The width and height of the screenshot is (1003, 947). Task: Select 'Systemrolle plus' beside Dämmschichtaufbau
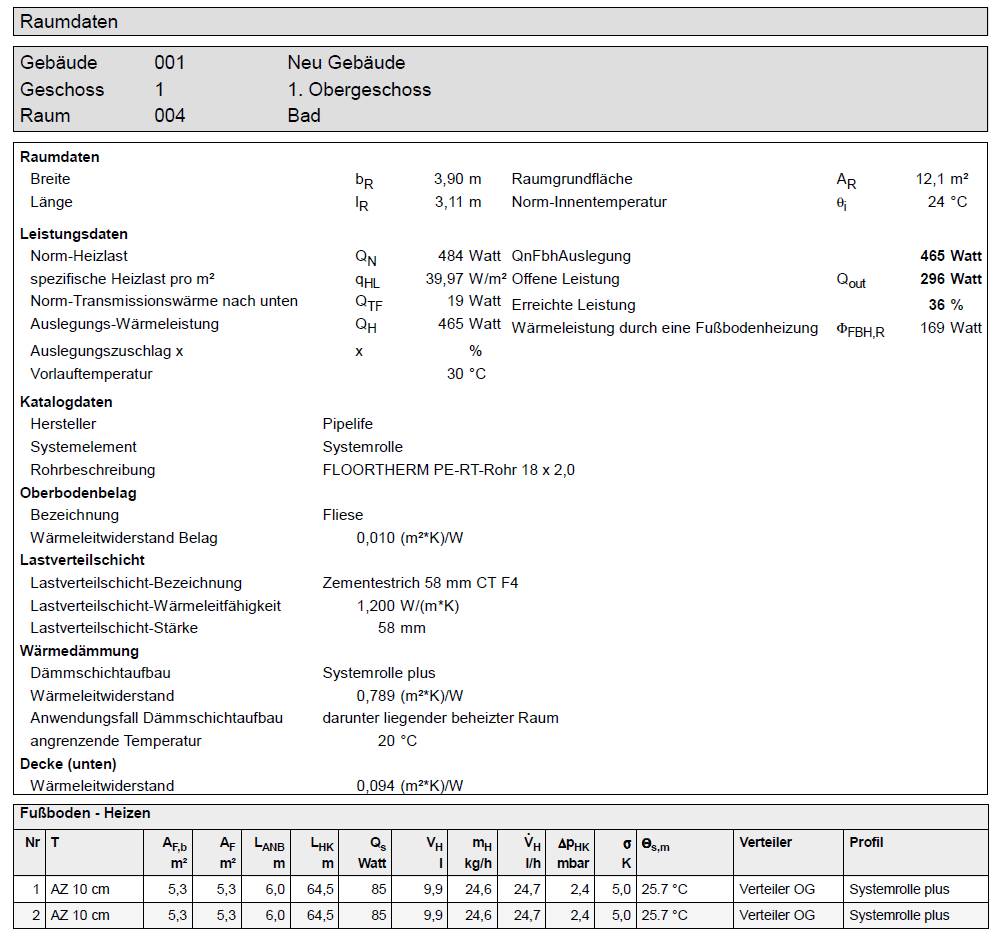[x=379, y=673]
